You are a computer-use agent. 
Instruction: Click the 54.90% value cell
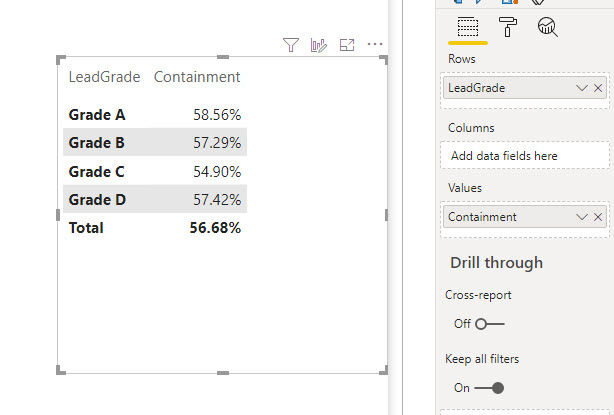[217, 171]
